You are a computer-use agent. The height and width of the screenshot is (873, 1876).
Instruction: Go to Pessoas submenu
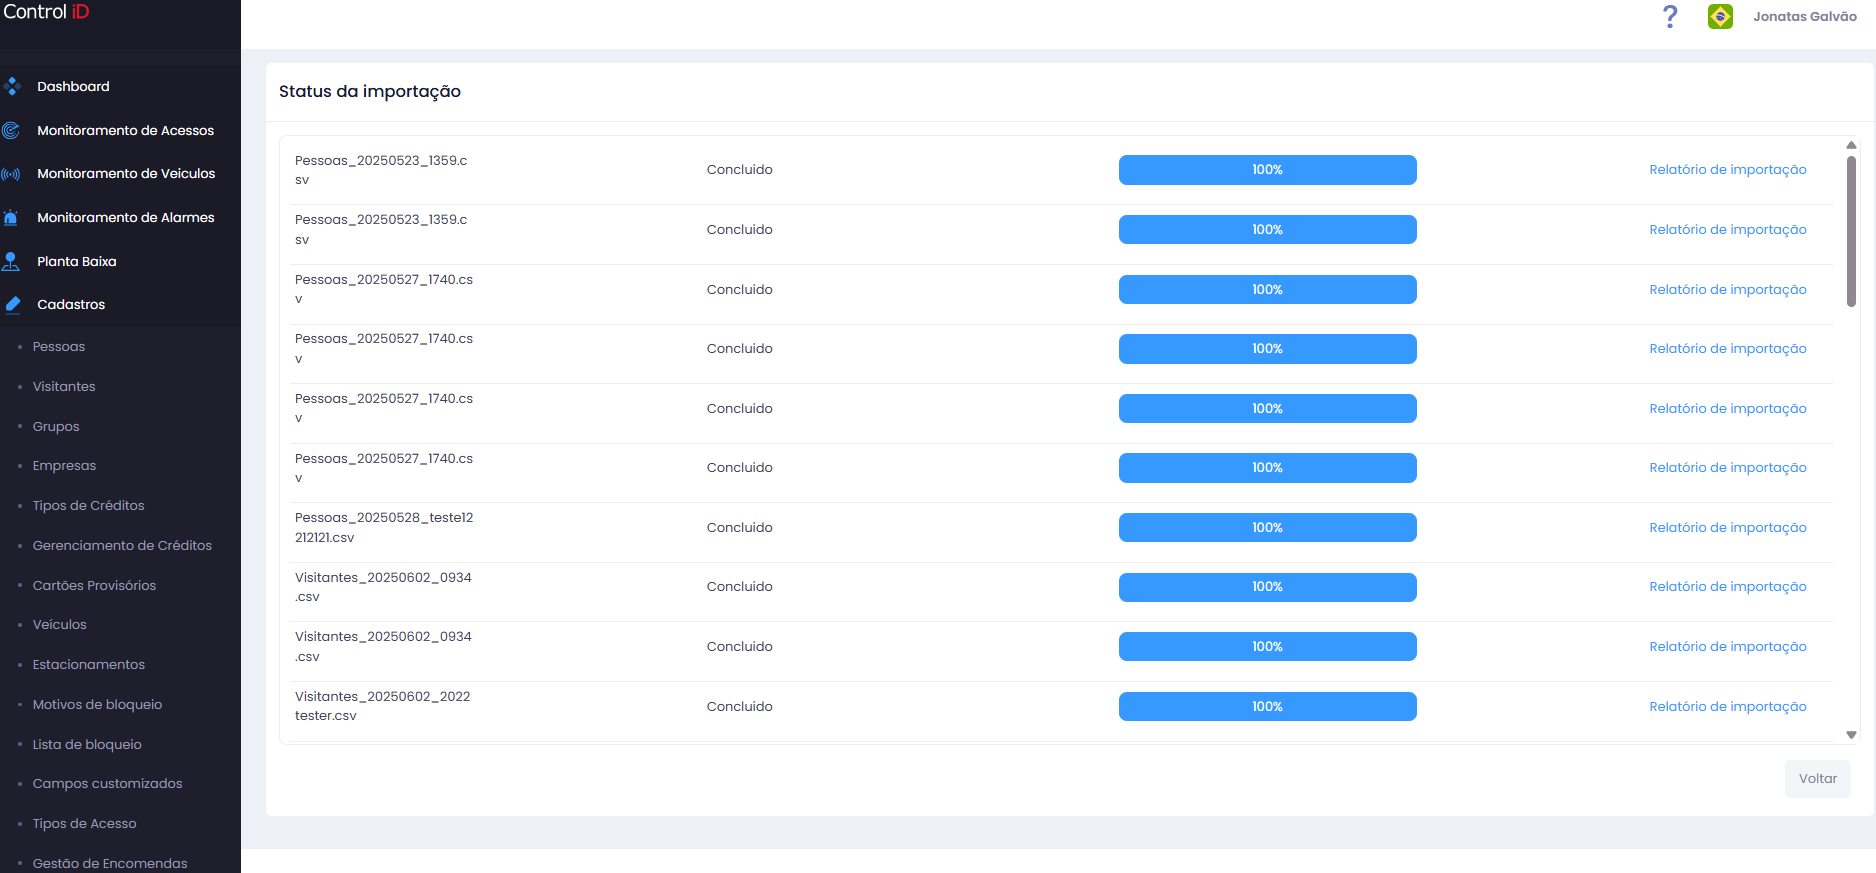tap(59, 347)
